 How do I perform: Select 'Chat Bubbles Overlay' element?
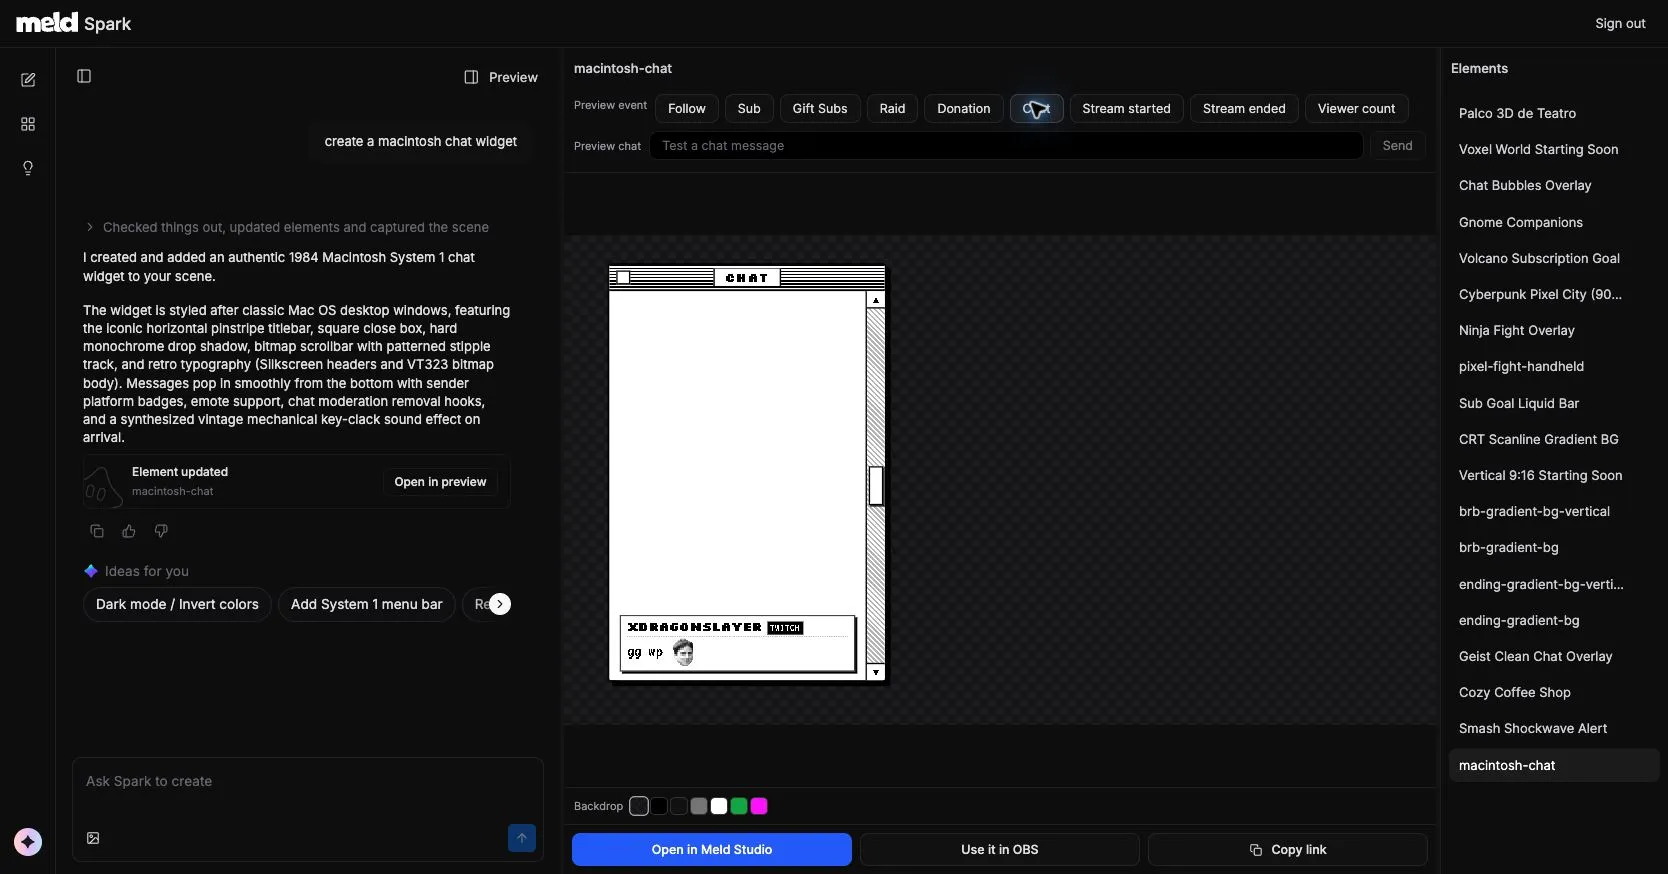(x=1554, y=185)
